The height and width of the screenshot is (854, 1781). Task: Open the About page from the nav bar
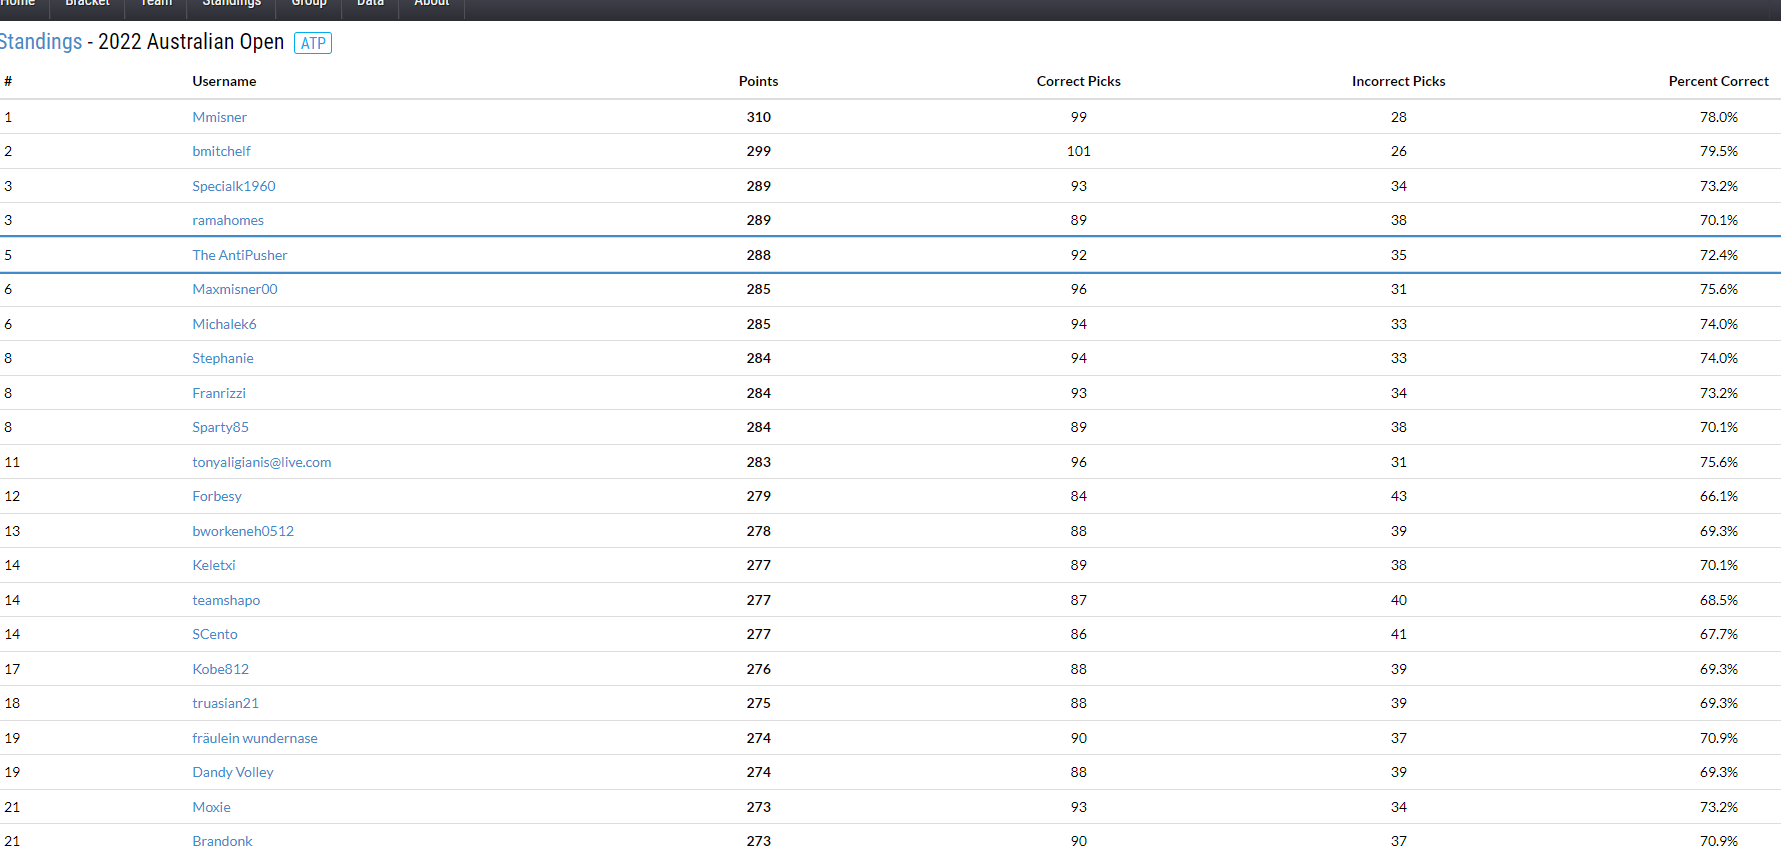click(x=432, y=4)
